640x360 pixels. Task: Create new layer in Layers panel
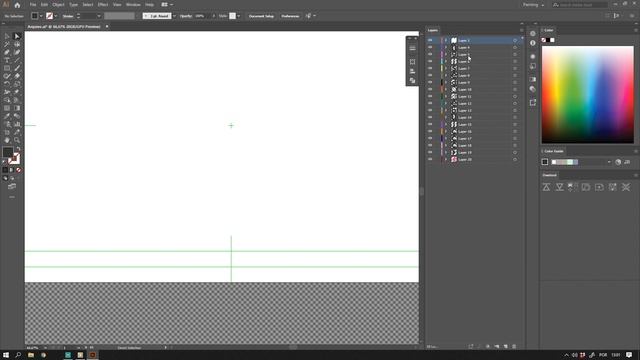coord(505,347)
